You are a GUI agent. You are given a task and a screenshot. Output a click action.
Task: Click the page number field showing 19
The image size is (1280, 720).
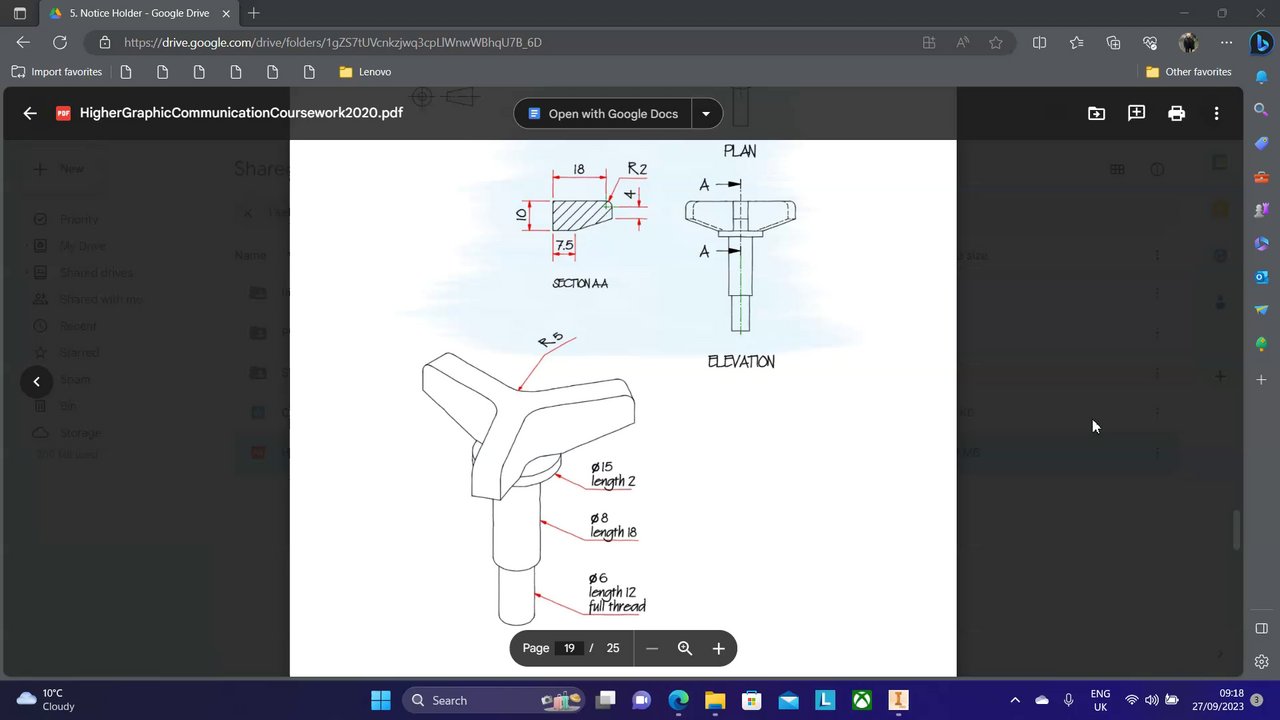[569, 648]
